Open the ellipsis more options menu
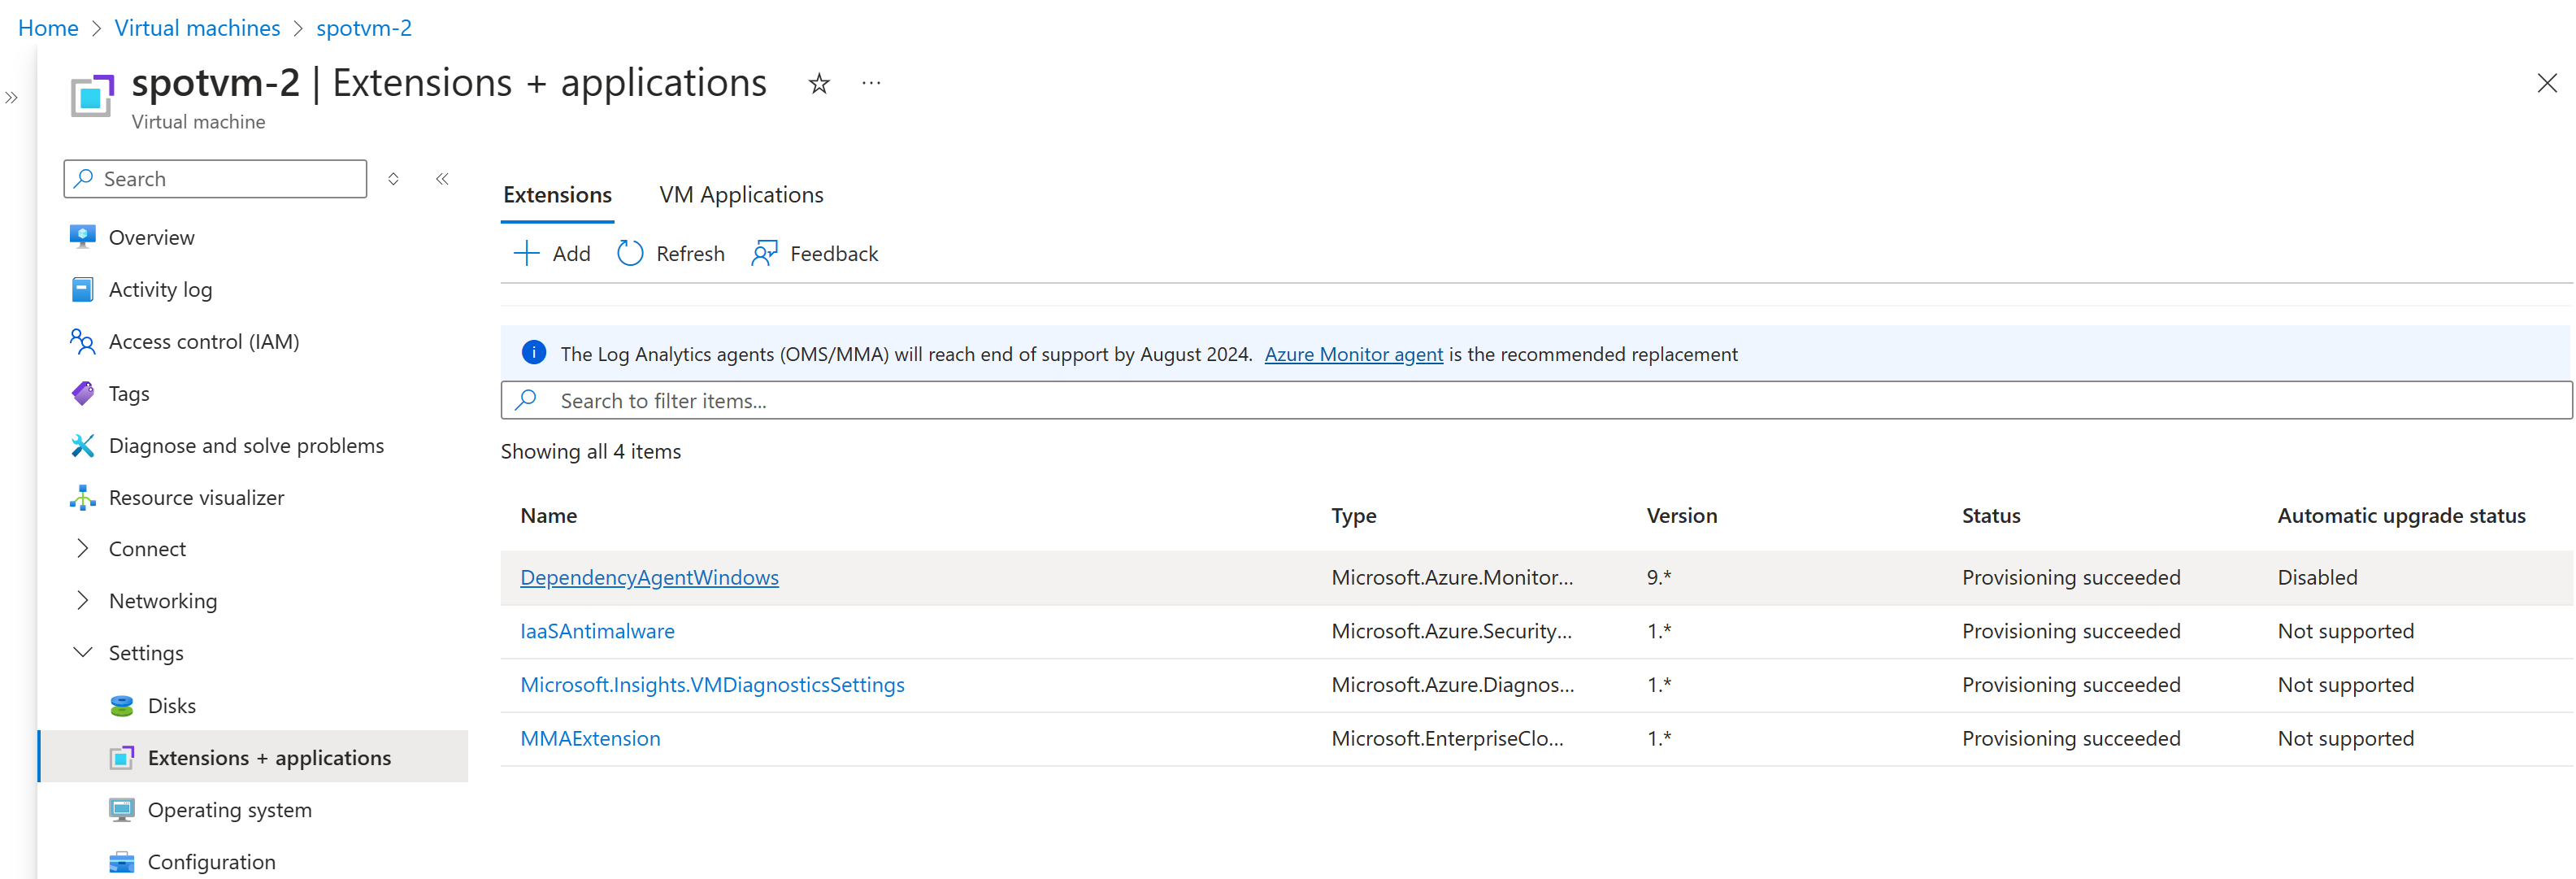The height and width of the screenshot is (879, 2576). point(869,83)
